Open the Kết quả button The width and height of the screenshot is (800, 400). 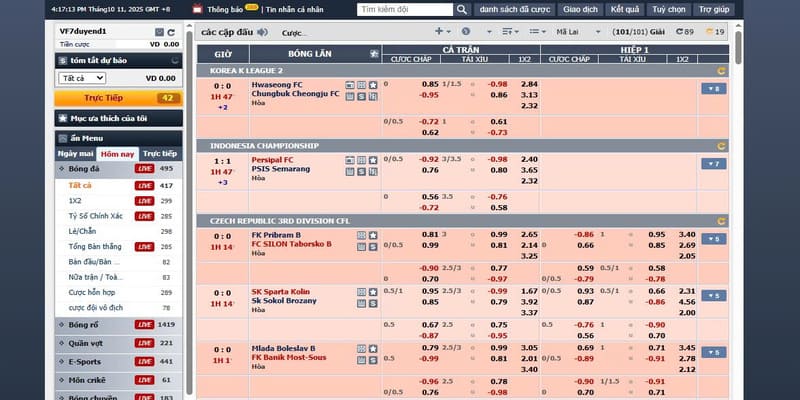tap(624, 10)
